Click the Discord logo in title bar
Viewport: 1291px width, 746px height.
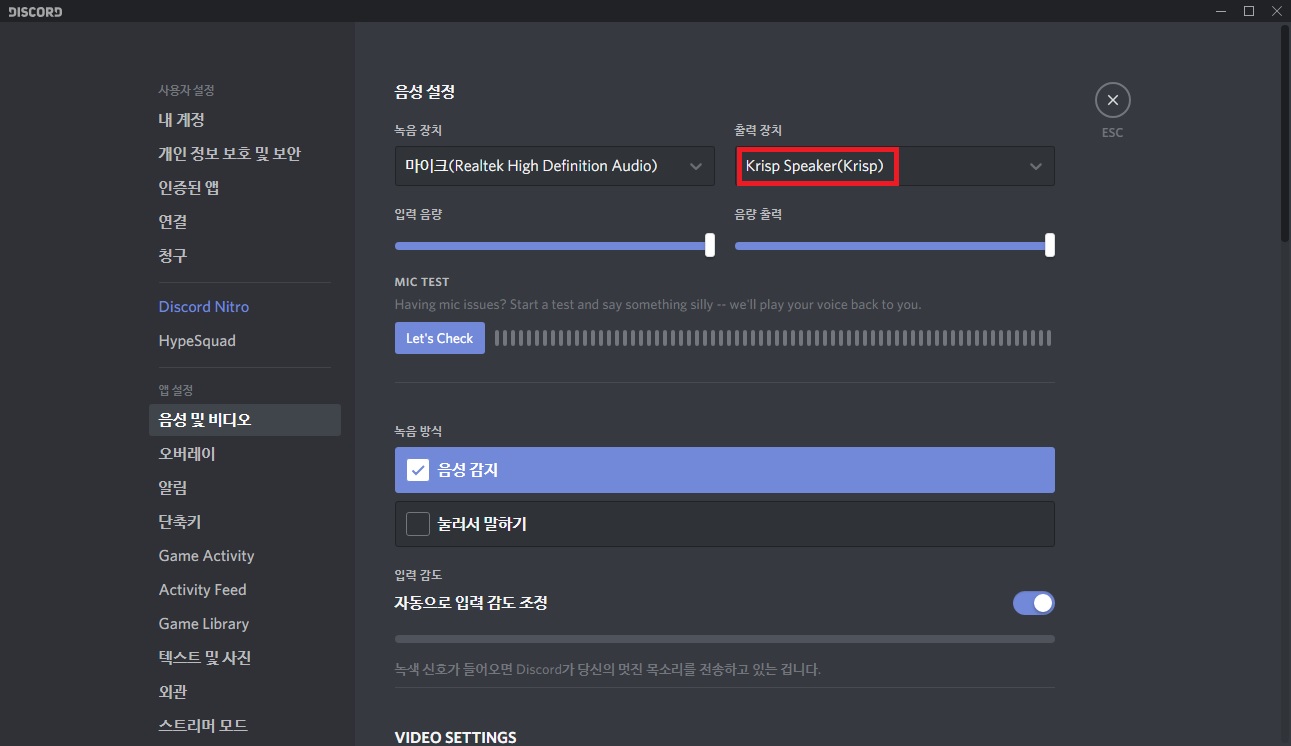click(35, 12)
